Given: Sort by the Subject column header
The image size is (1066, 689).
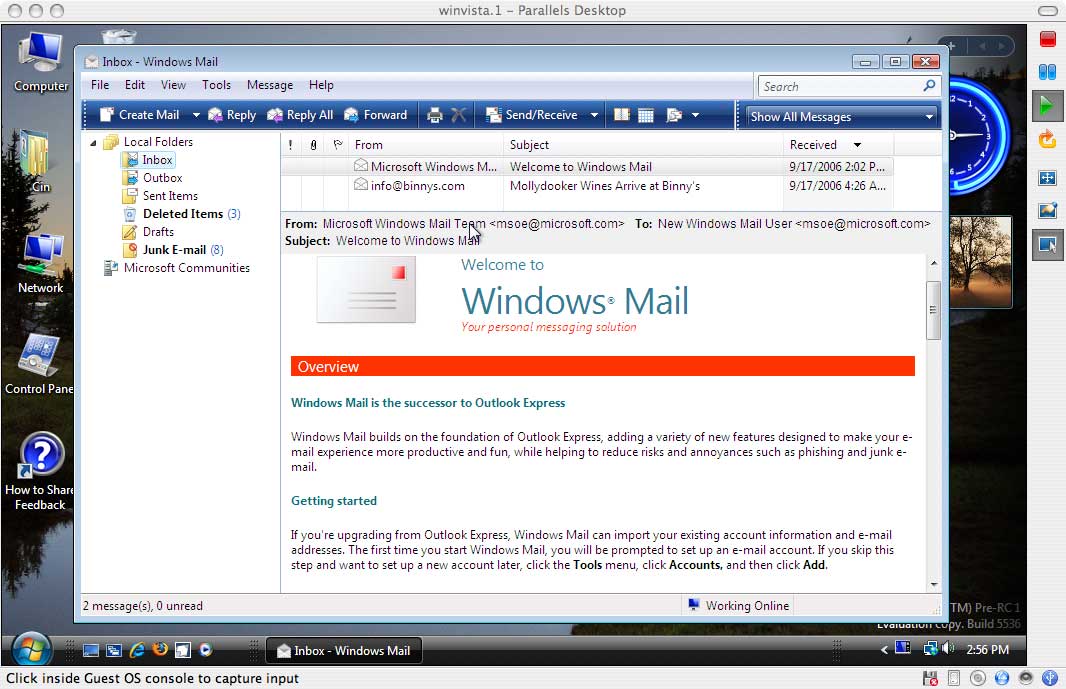Looking at the screenshot, I should (x=643, y=145).
